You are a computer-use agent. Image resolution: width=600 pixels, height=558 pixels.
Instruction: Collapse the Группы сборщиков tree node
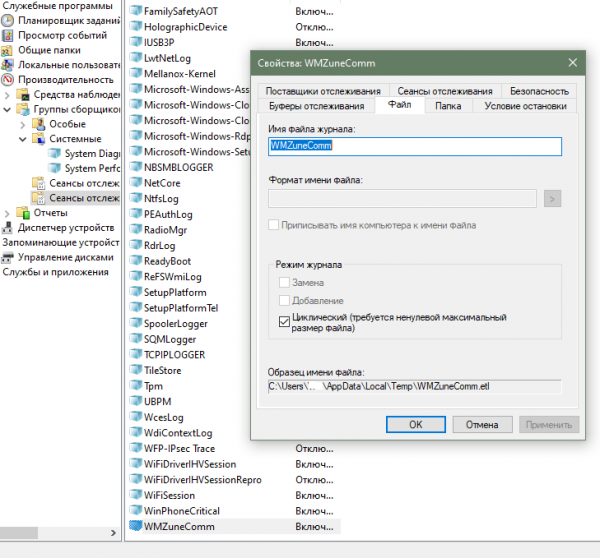pos(9,109)
